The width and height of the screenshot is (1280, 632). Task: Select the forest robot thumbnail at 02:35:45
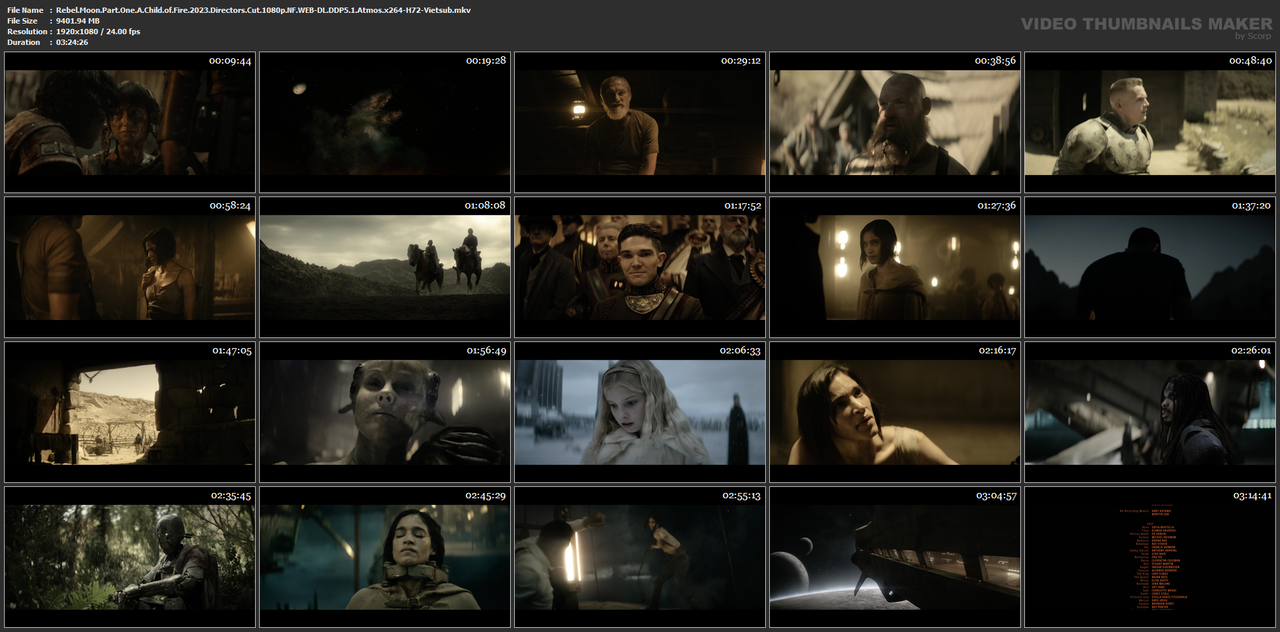coord(130,557)
